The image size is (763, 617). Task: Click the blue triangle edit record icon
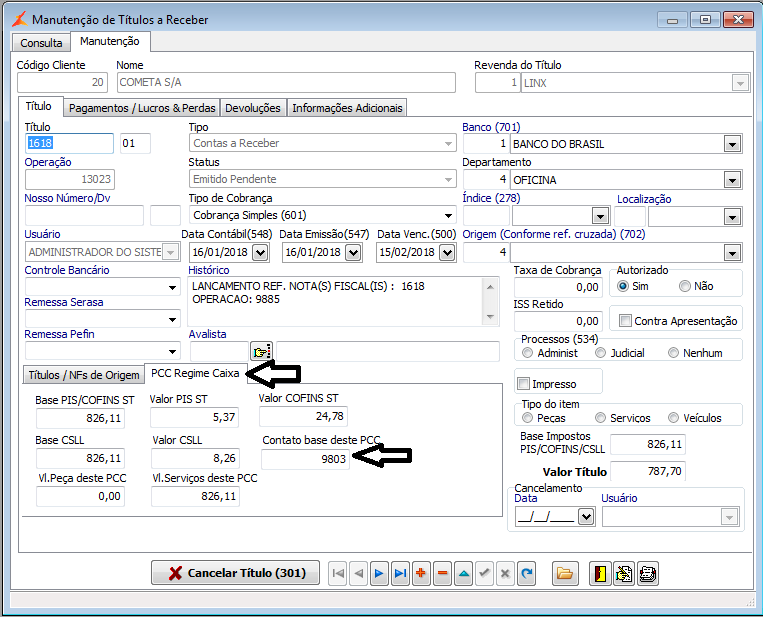[x=463, y=573]
